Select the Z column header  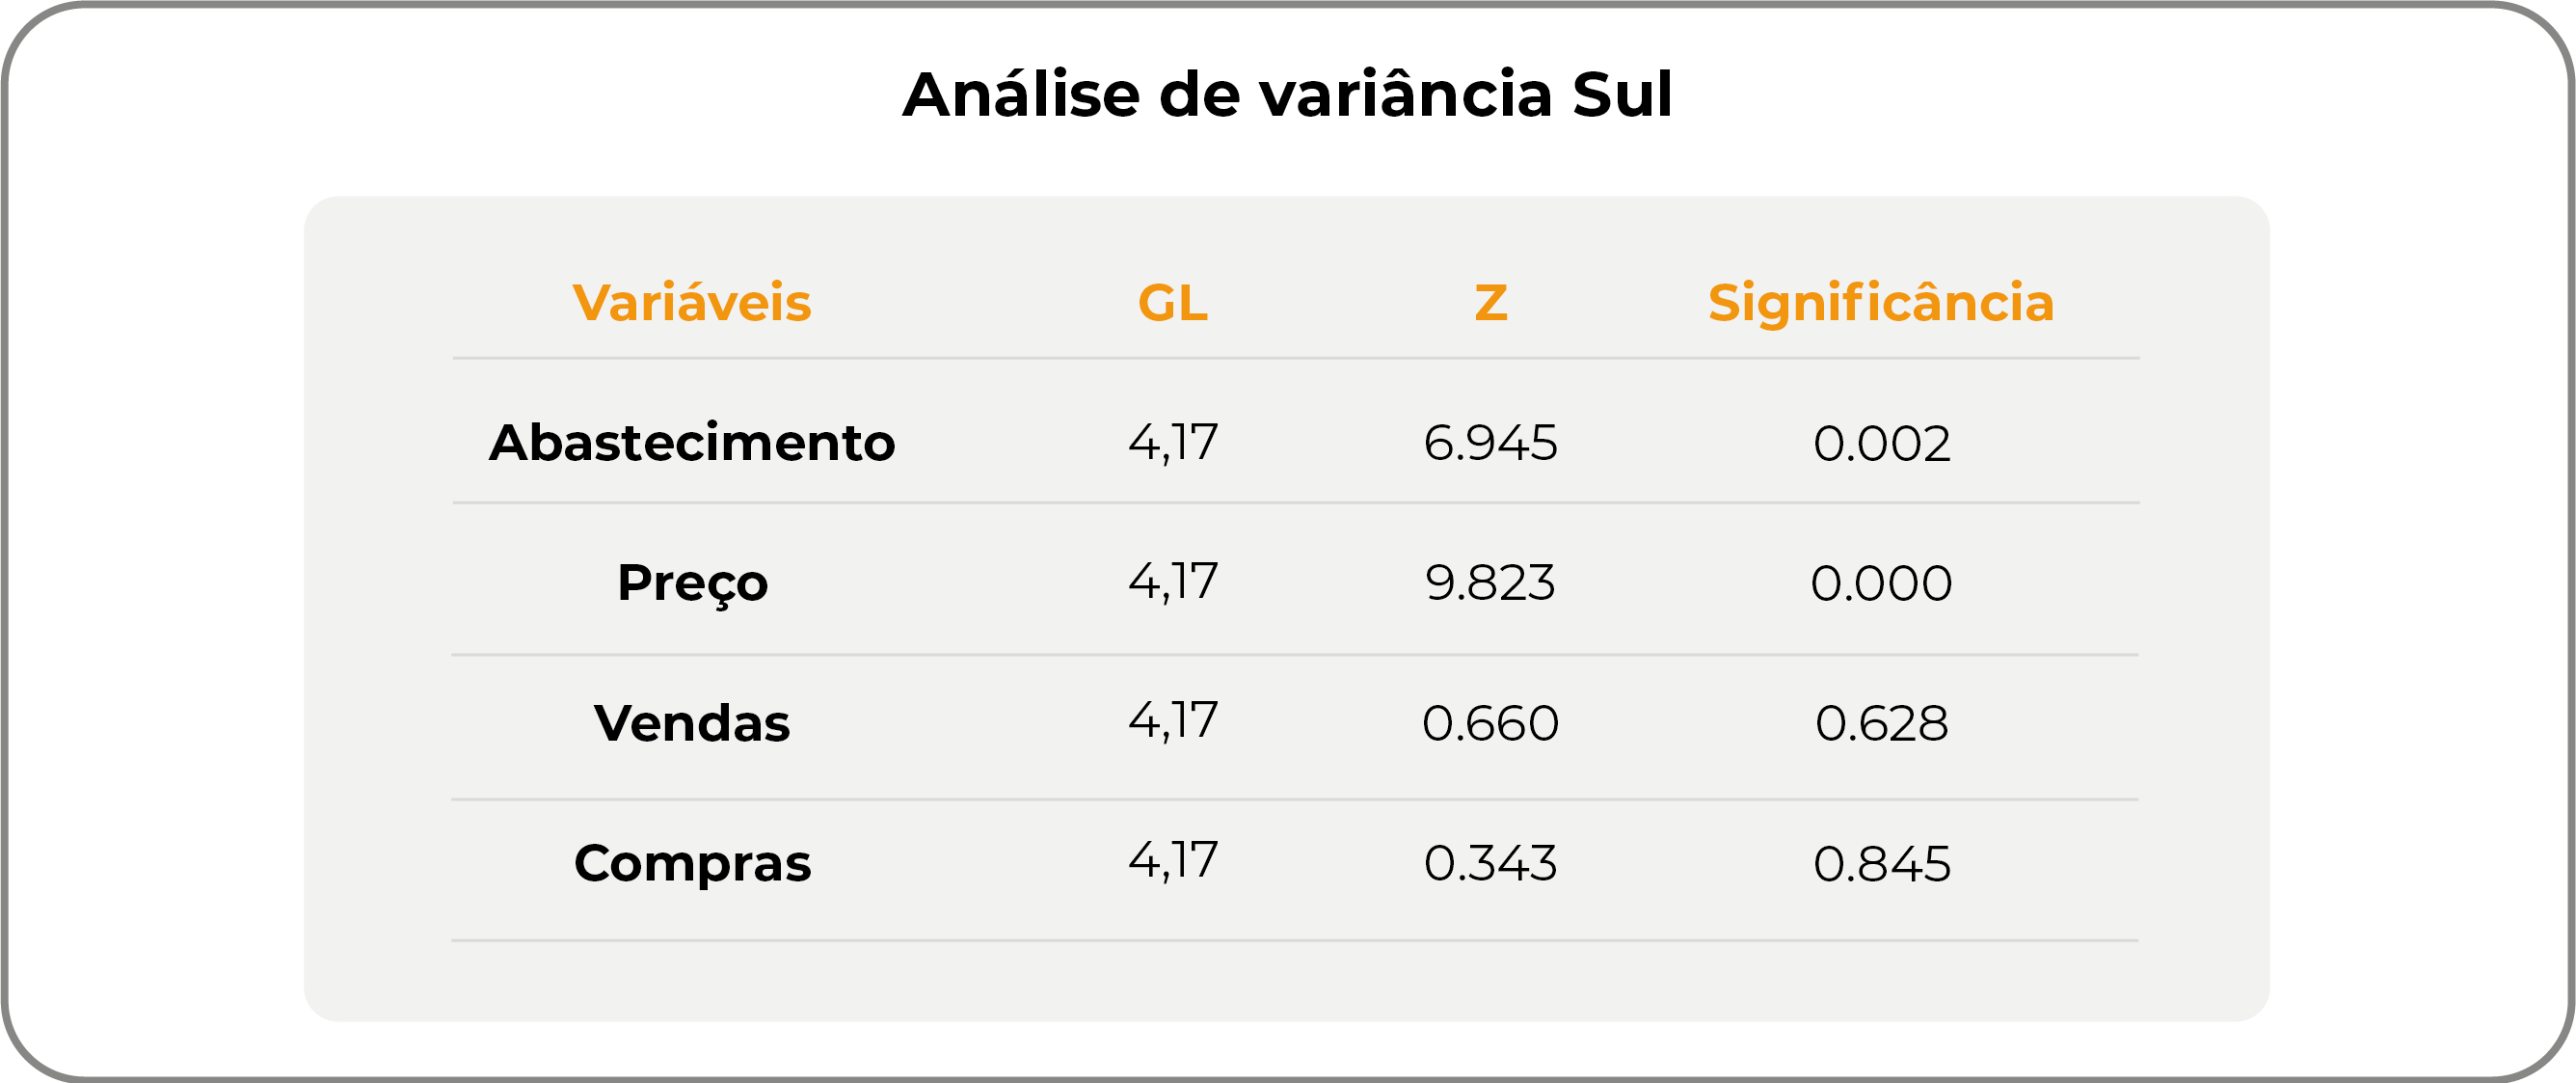1490,303
